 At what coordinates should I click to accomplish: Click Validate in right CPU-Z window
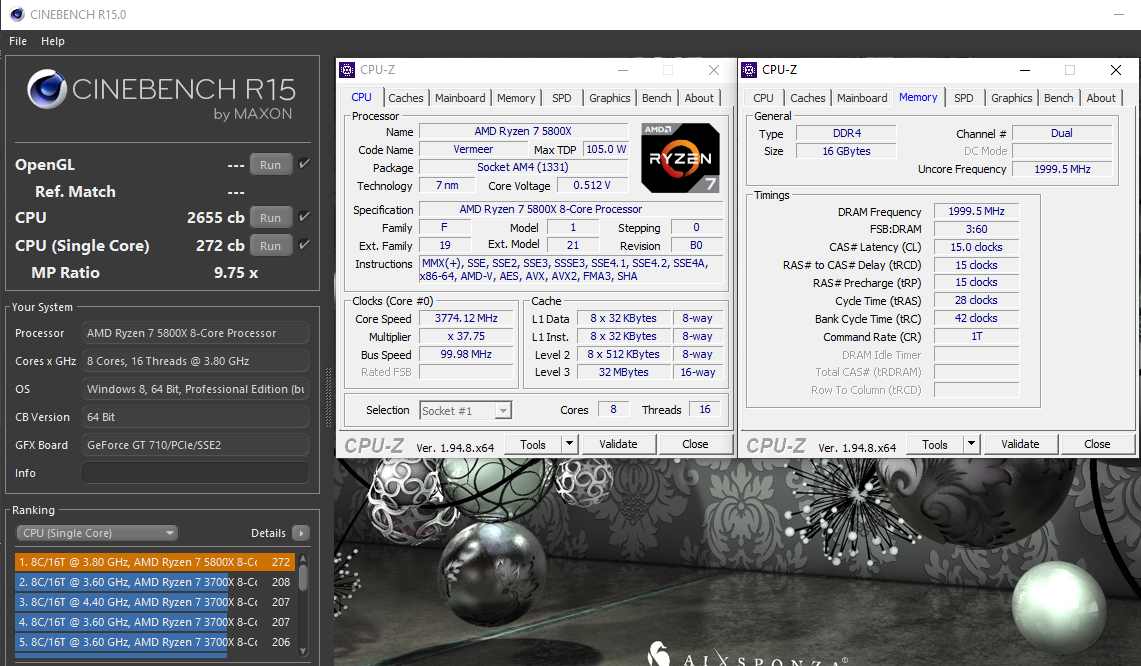tap(1020, 444)
